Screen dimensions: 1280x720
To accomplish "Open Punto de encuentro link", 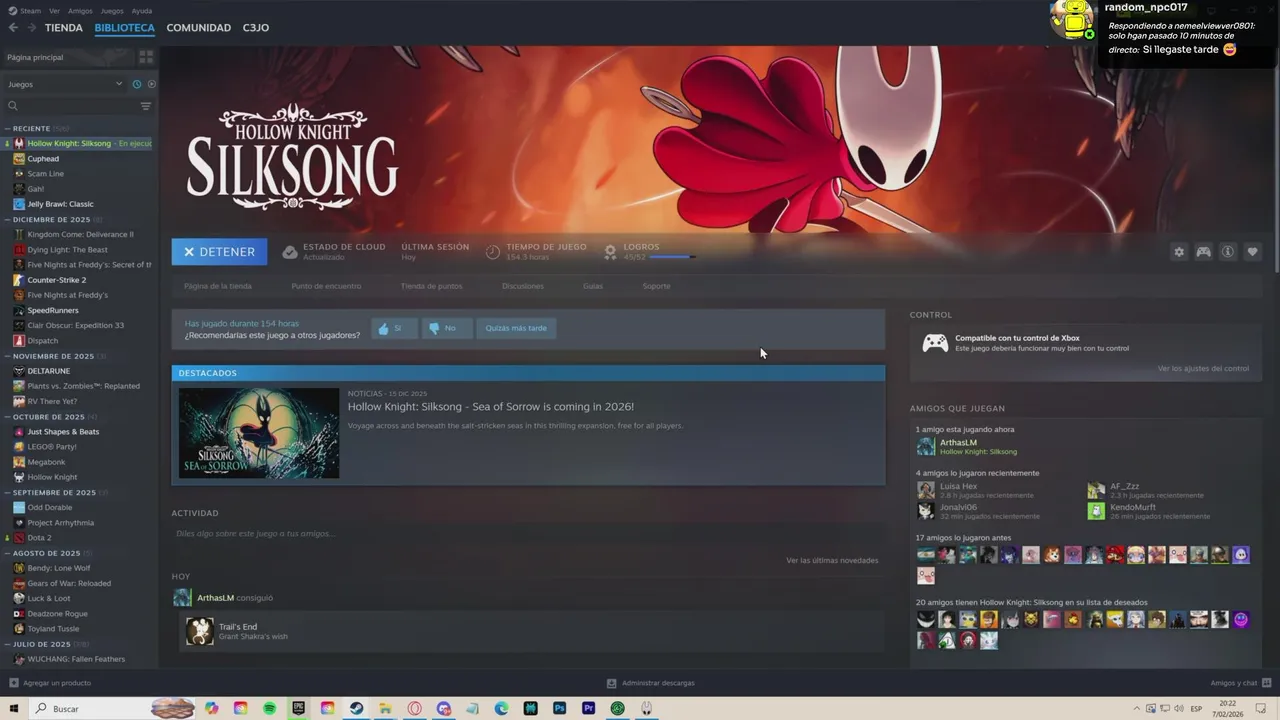I will pos(326,286).
